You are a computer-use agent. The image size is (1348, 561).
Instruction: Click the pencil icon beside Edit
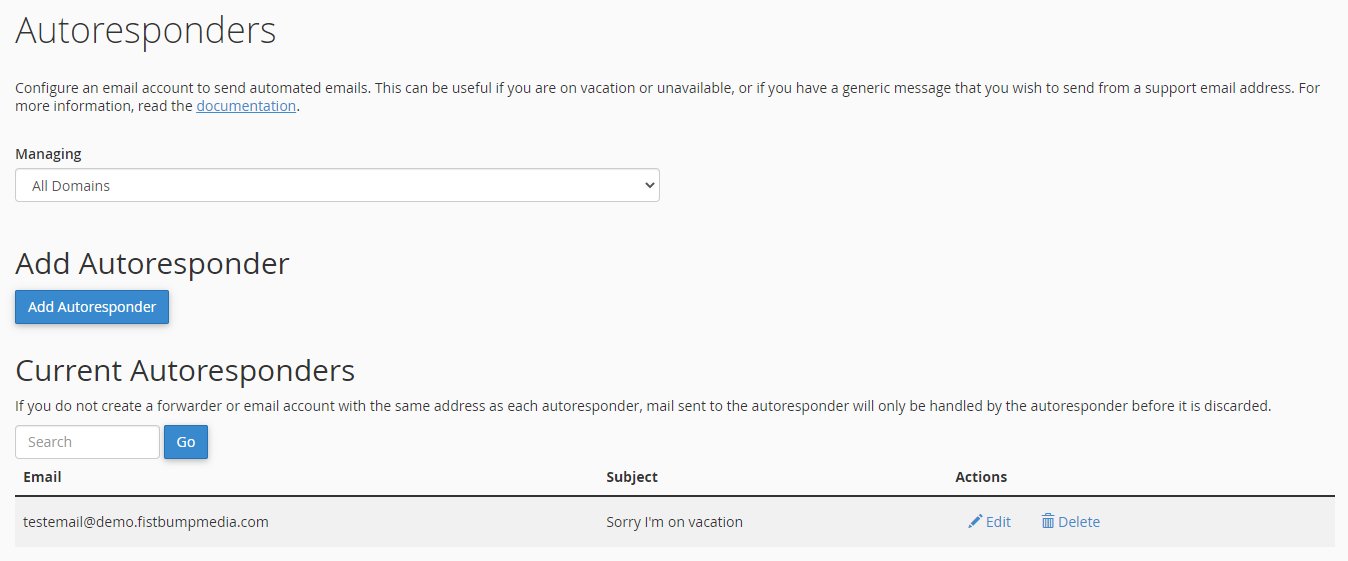coord(975,521)
